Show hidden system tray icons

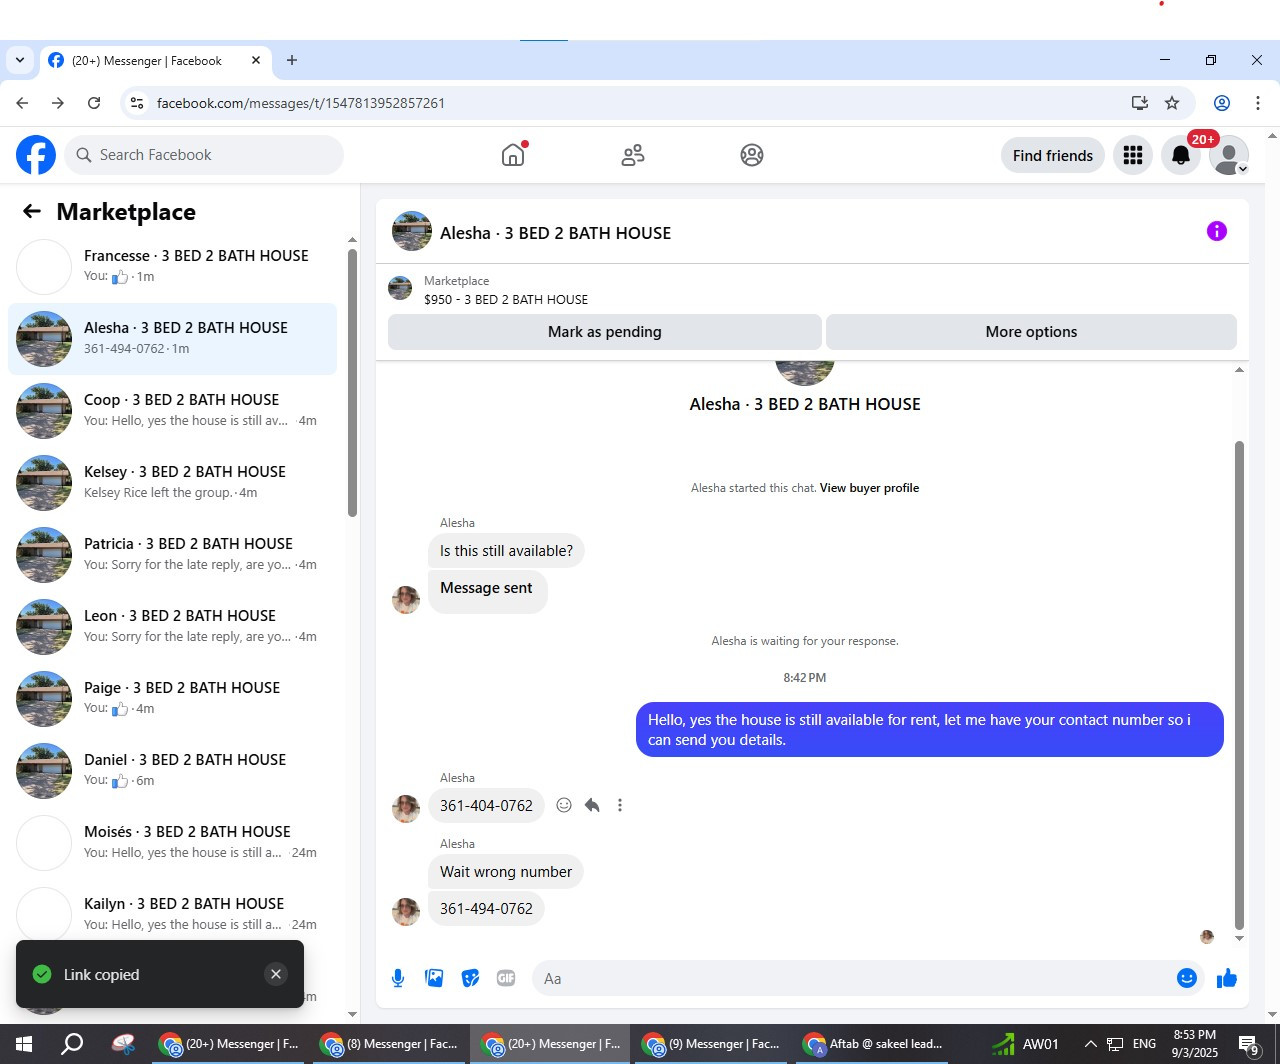click(x=1090, y=1044)
